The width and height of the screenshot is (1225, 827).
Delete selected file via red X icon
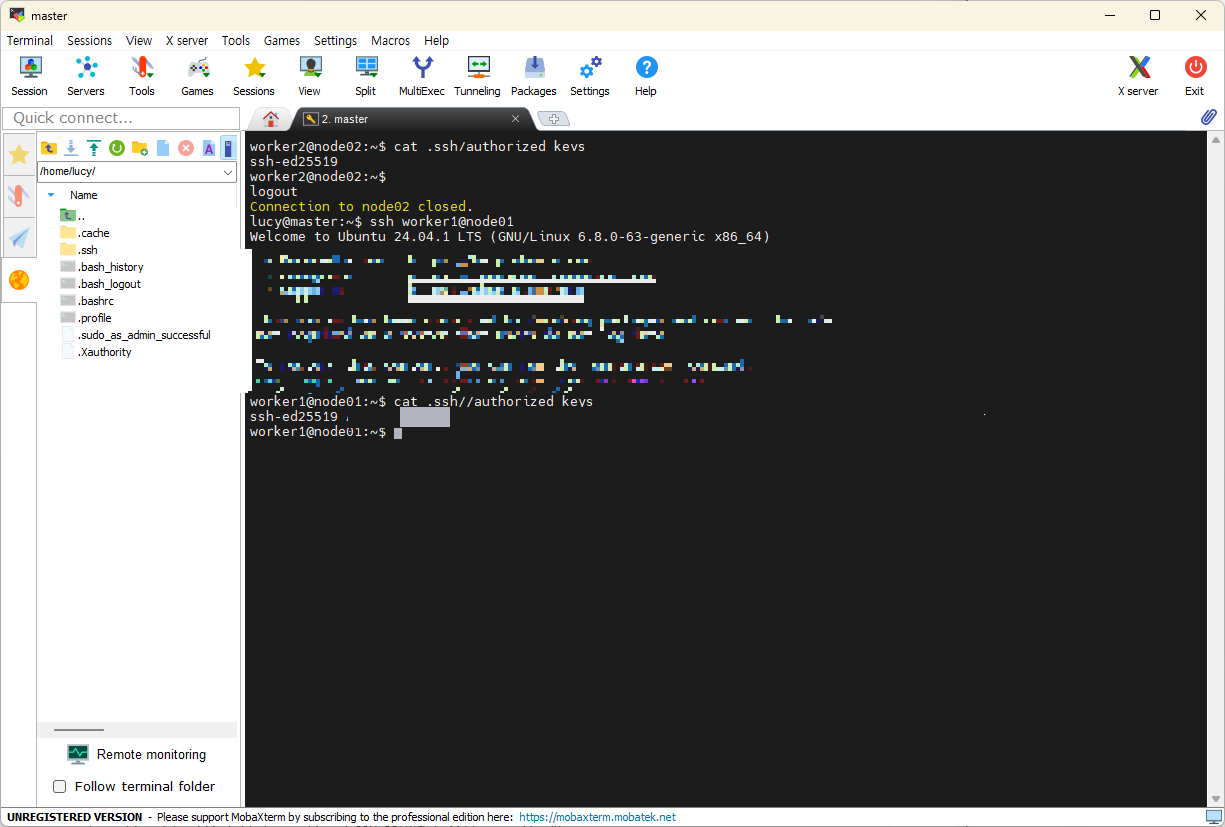(x=186, y=148)
